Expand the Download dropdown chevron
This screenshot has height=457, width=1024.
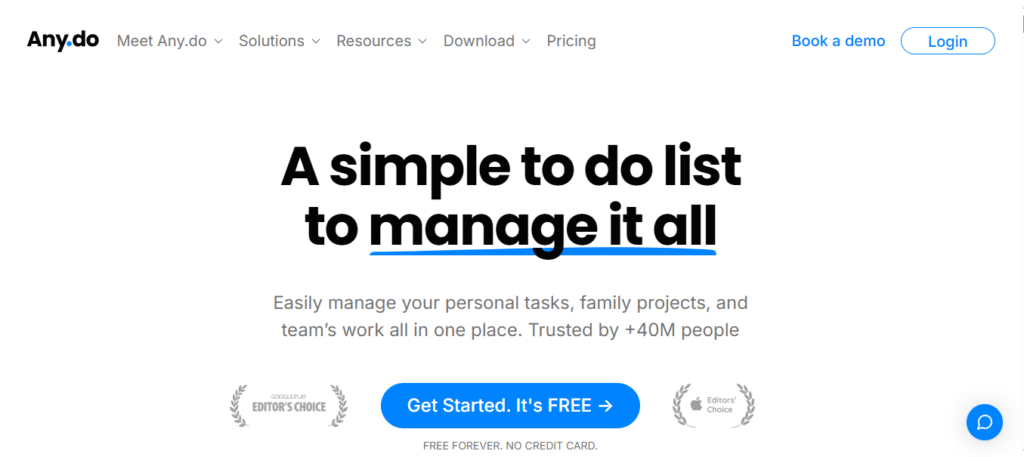(526, 42)
